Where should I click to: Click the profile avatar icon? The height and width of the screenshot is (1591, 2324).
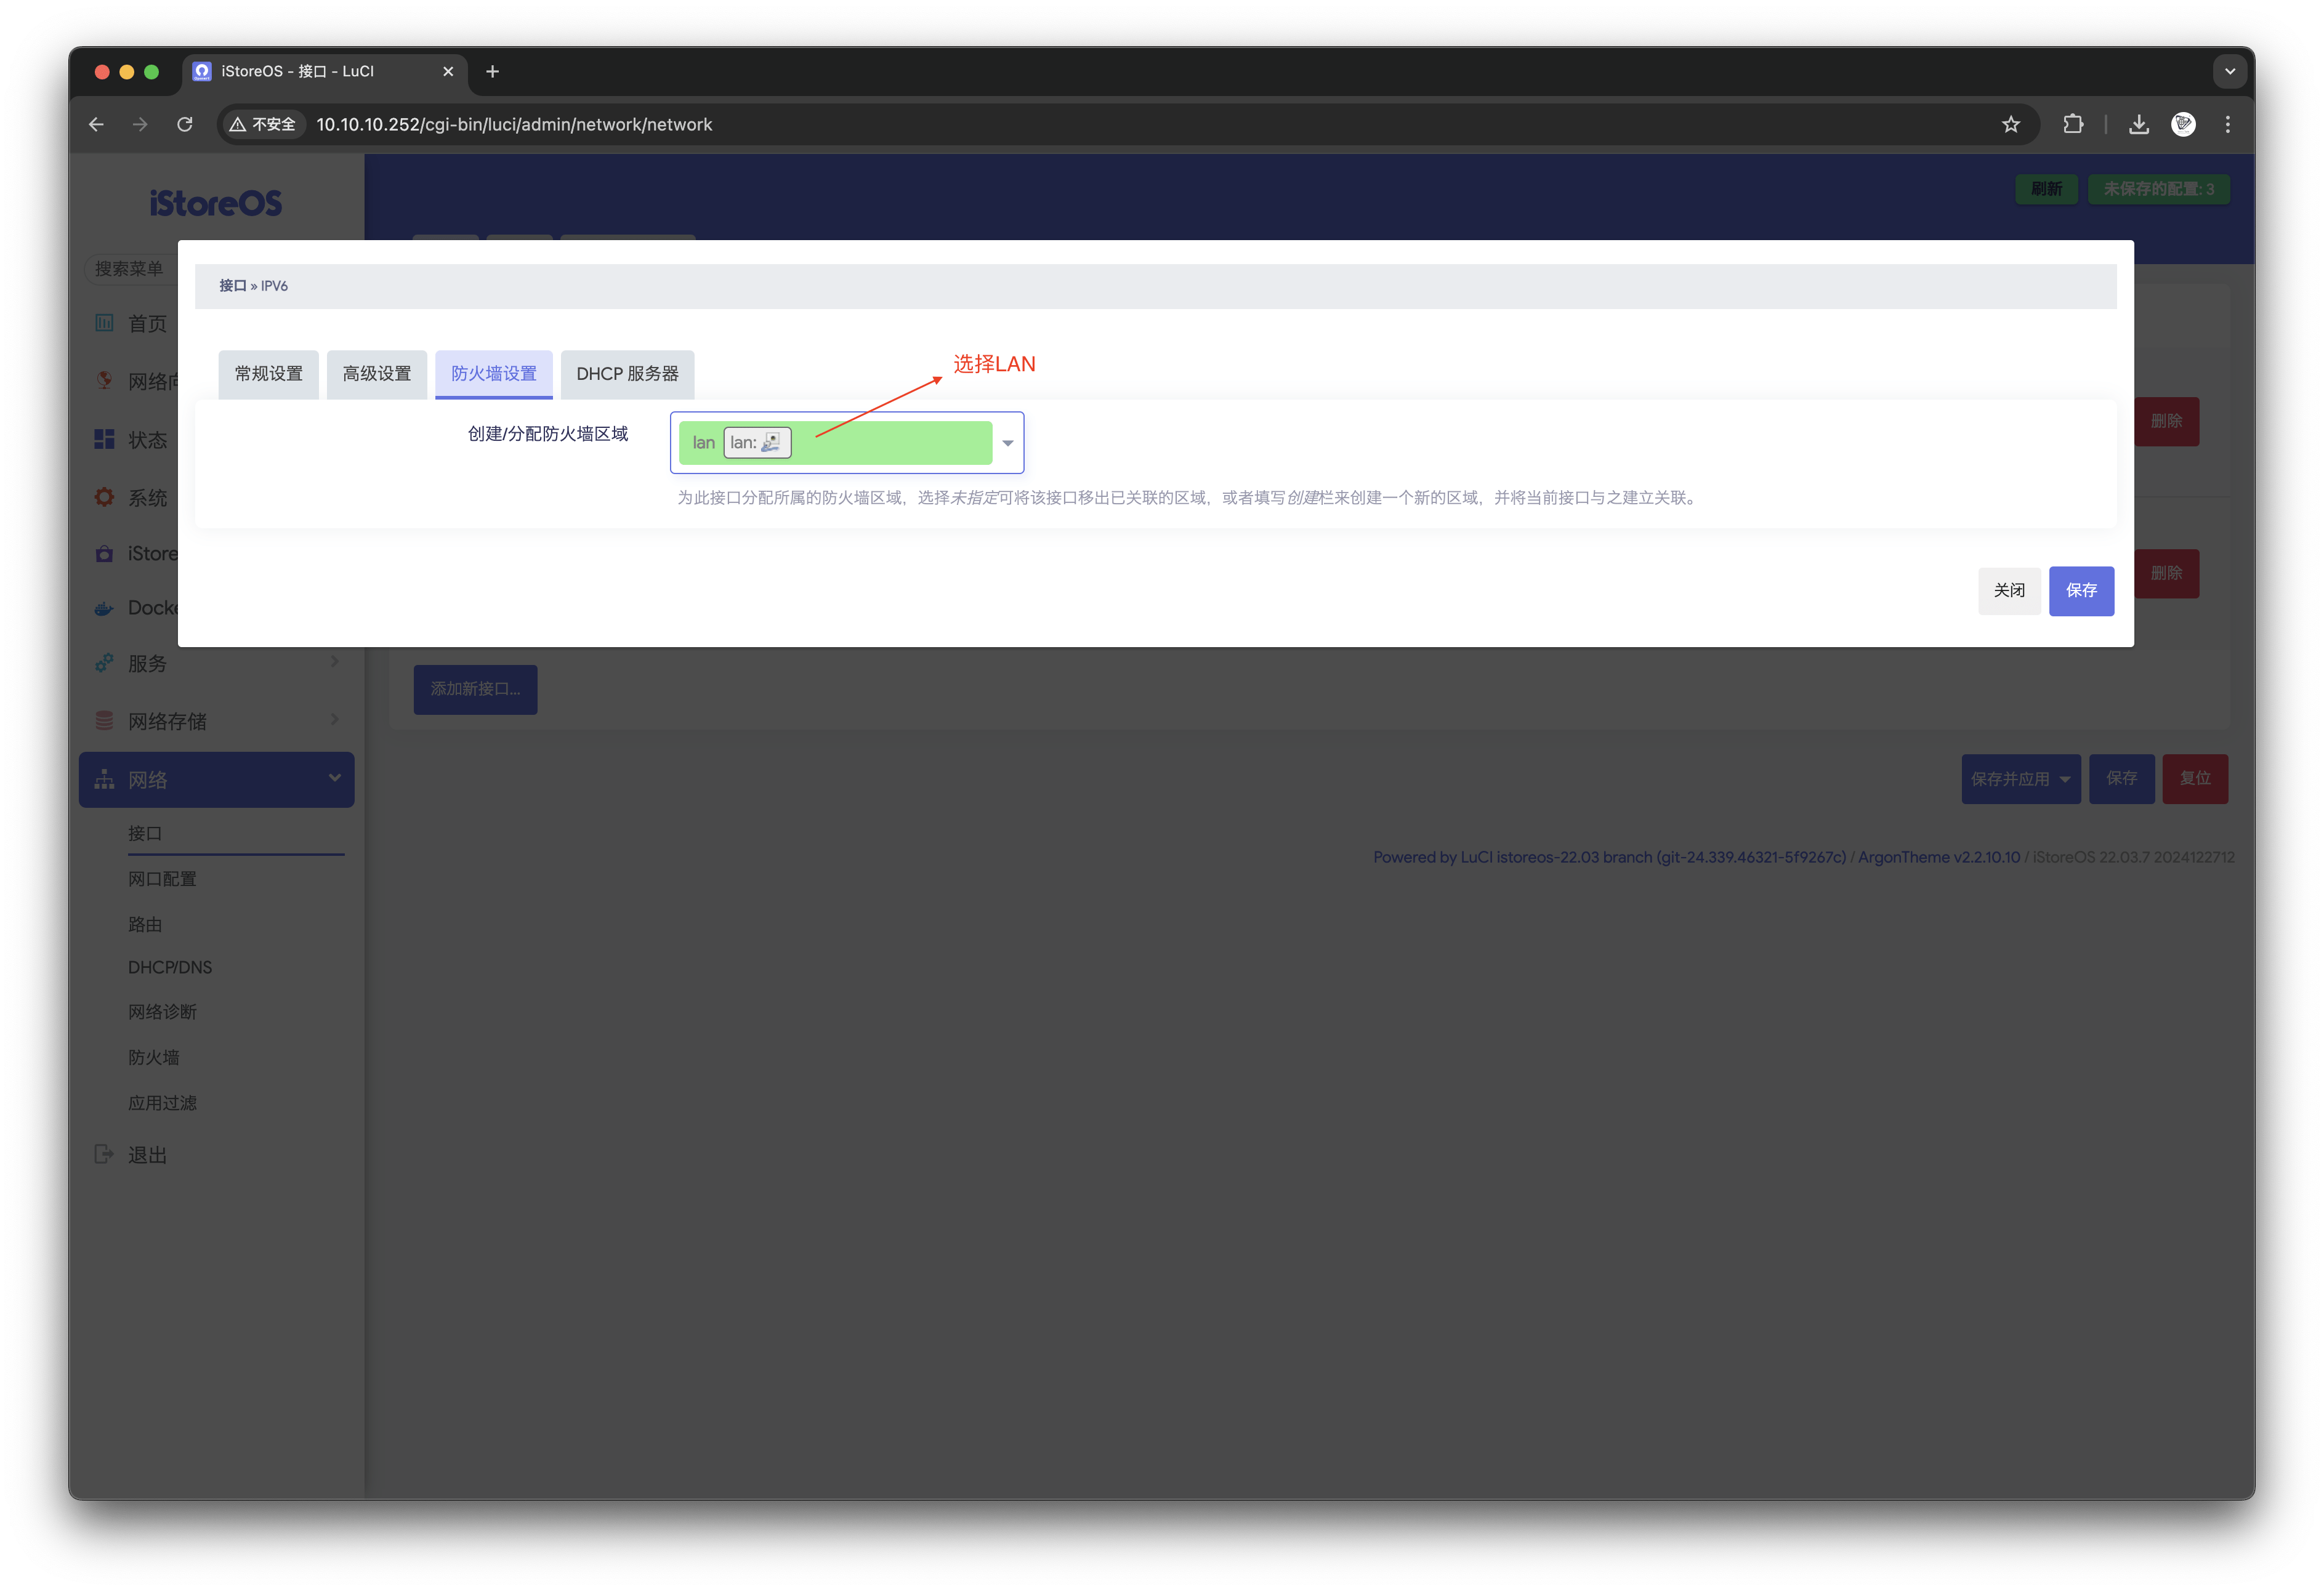(x=2183, y=125)
